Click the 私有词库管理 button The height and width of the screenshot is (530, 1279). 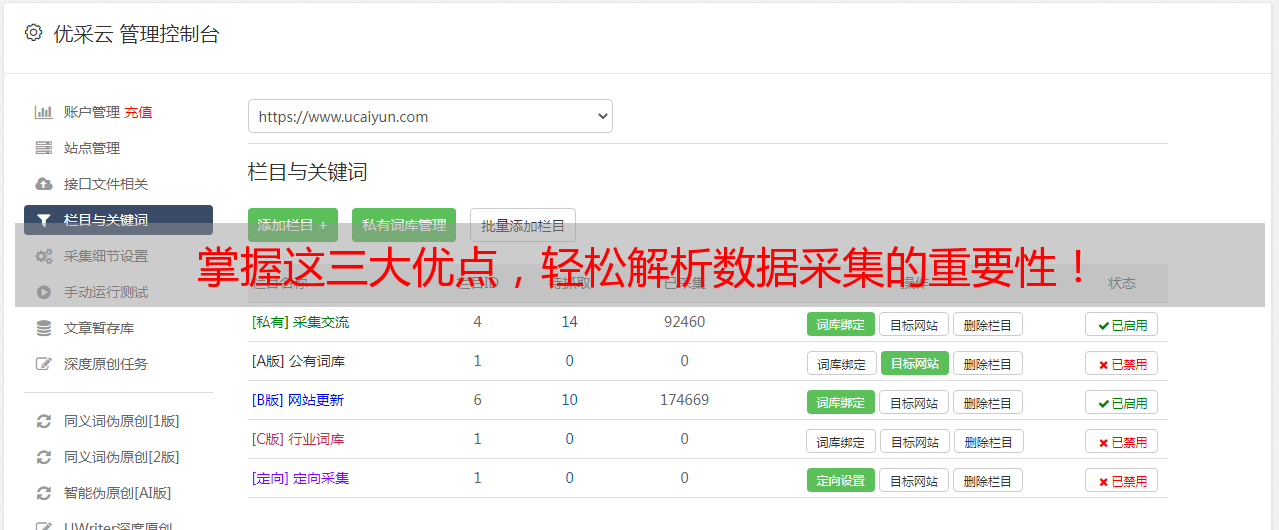[x=404, y=225]
